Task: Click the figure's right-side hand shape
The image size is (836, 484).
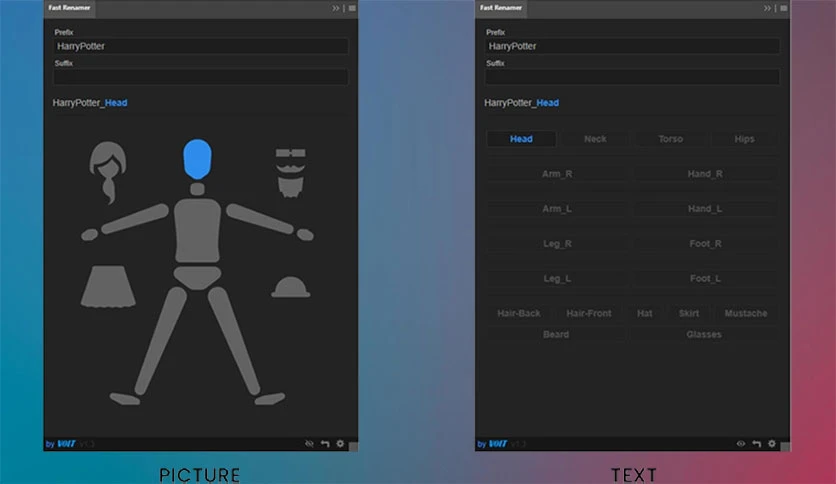Action: pyautogui.click(x=305, y=235)
